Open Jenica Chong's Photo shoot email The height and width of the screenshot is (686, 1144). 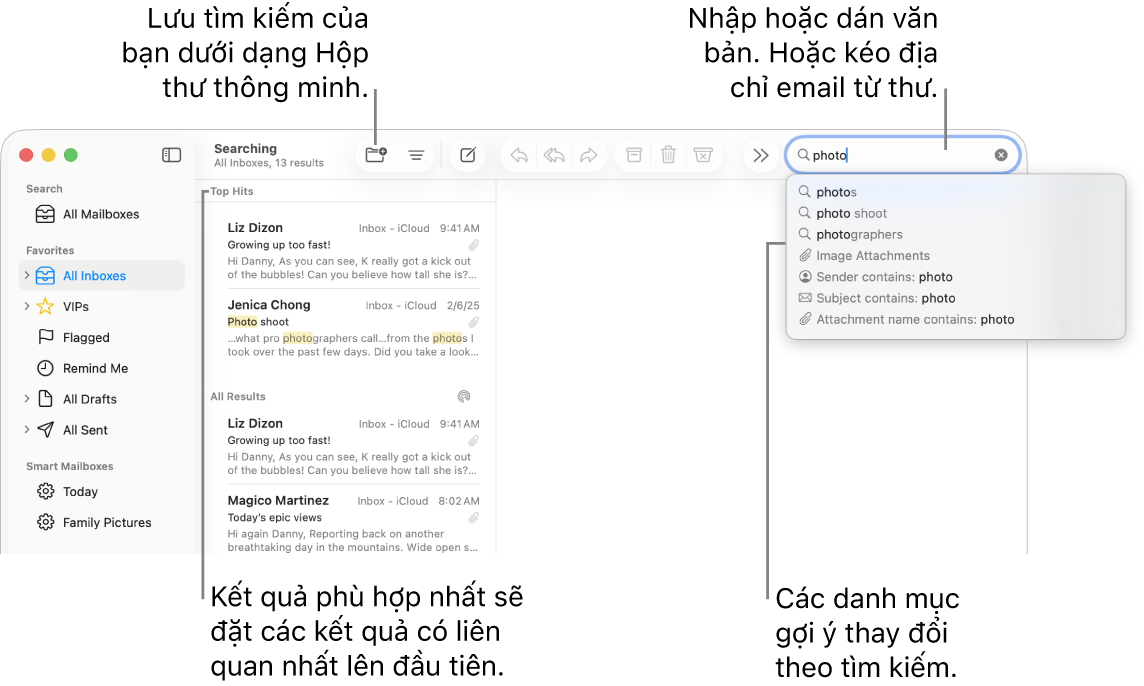pos(353,328)
